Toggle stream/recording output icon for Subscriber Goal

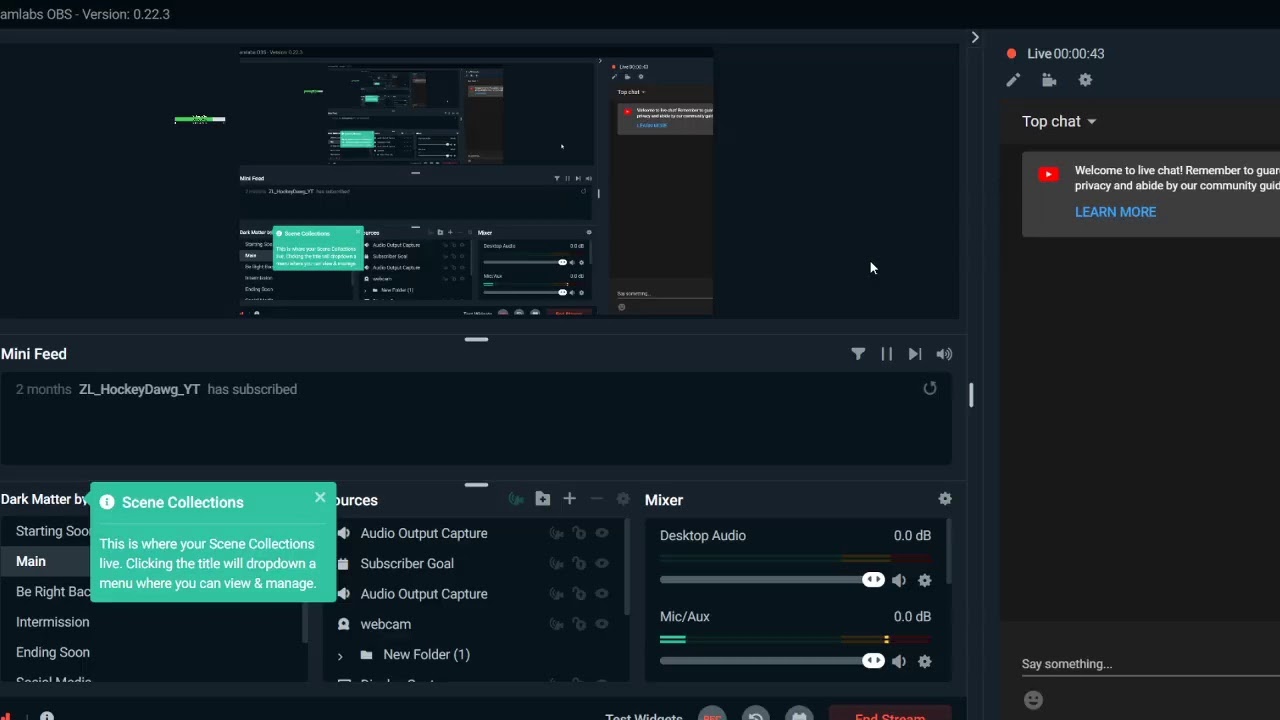click(556, 564)
